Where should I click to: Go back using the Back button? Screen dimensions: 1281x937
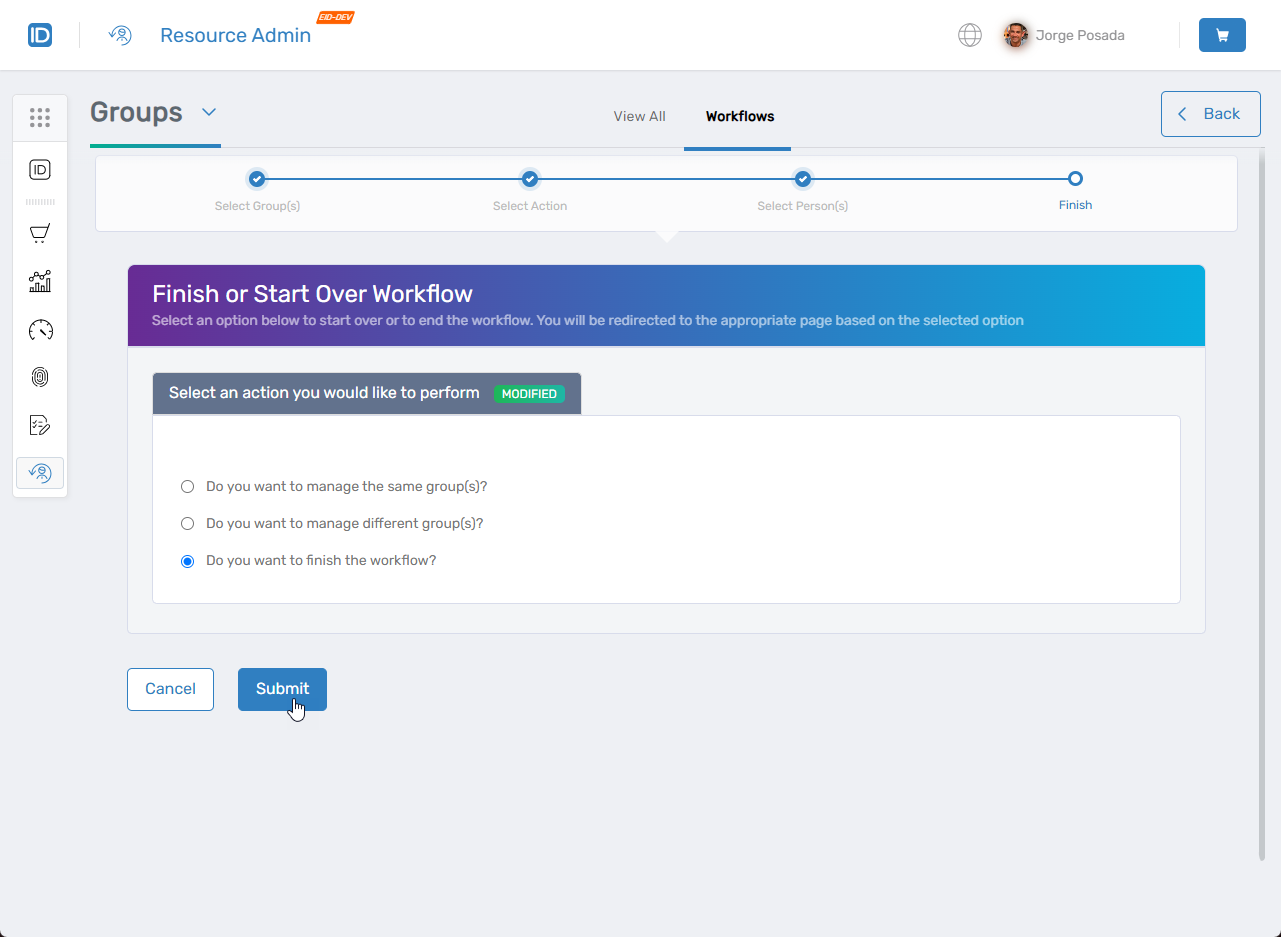coord(1210,113)
